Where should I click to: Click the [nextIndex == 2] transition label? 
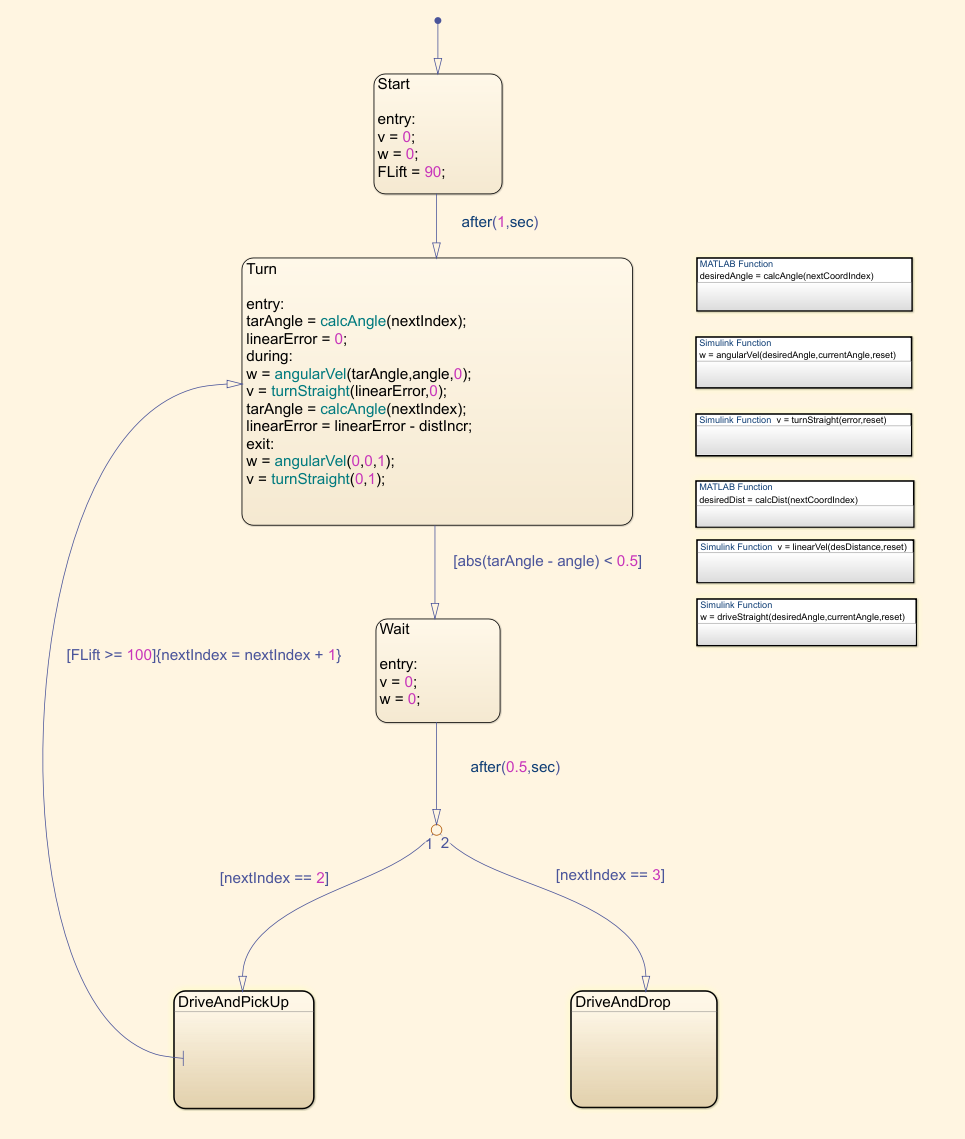[x=274, y=877]
